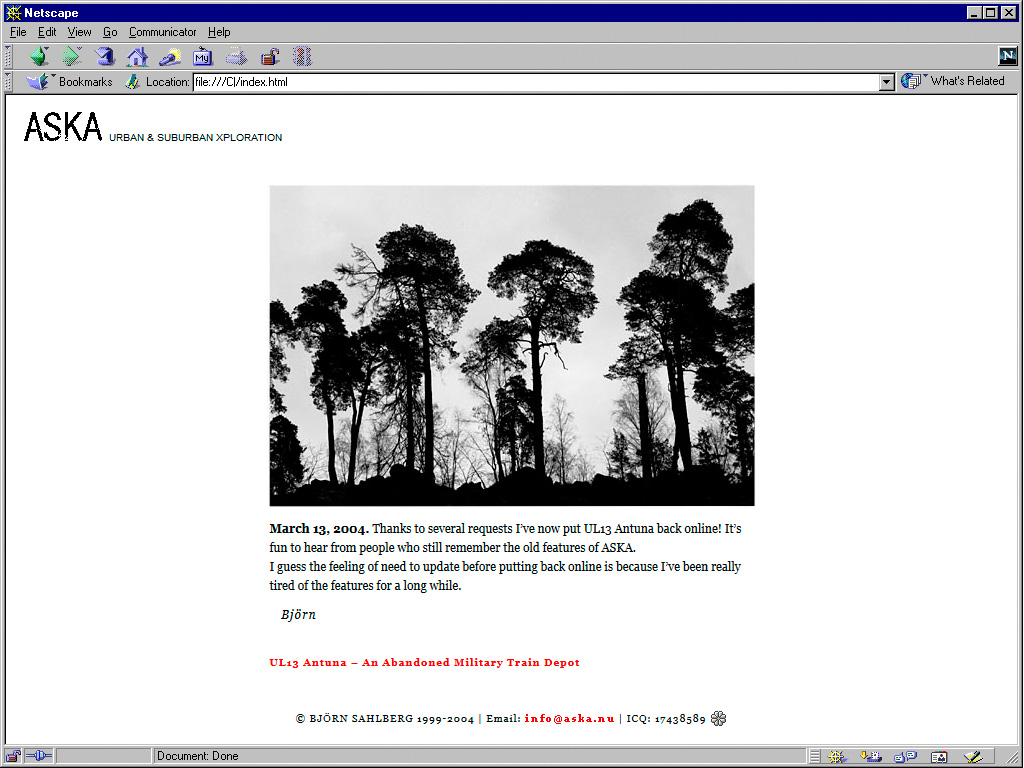Viewport: 1024px width, 768px height.
Task: Open the View menu
Action: 79,32
